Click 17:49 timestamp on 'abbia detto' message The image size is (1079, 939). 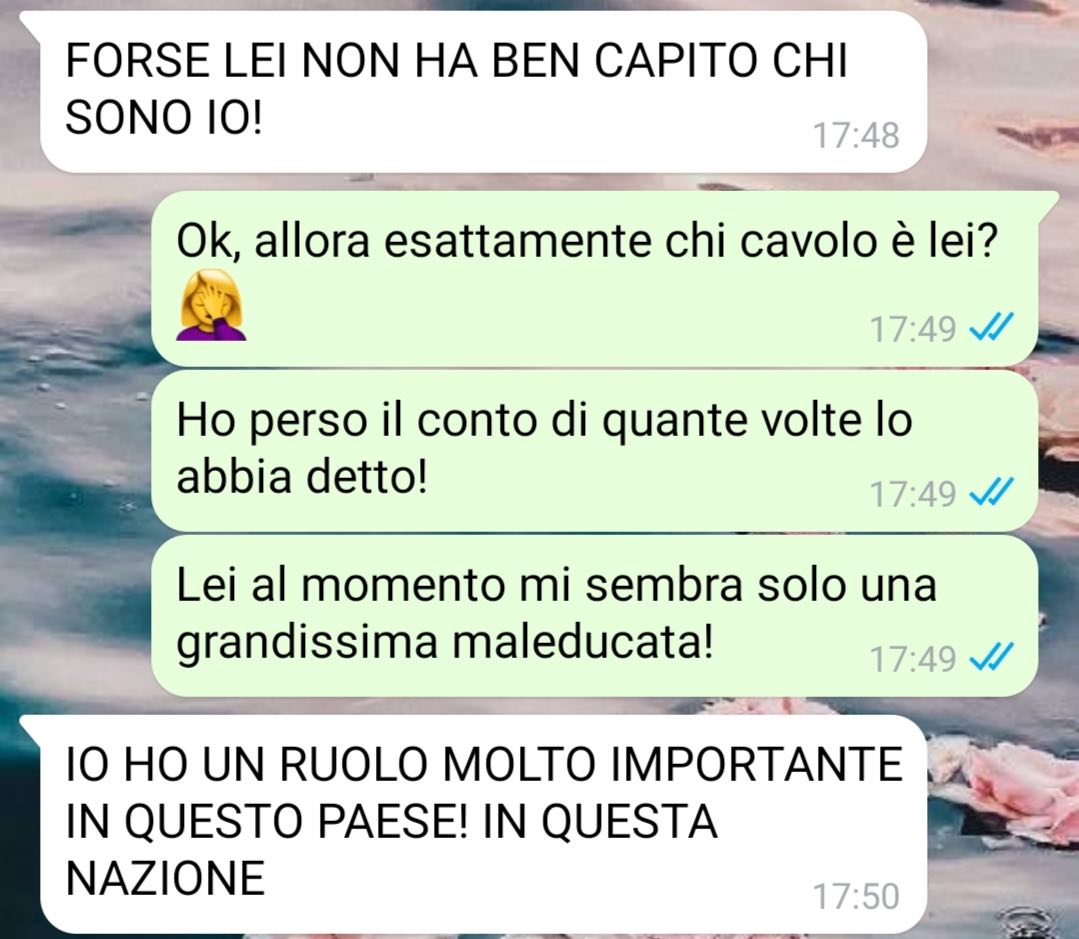[x=913, y=494]
